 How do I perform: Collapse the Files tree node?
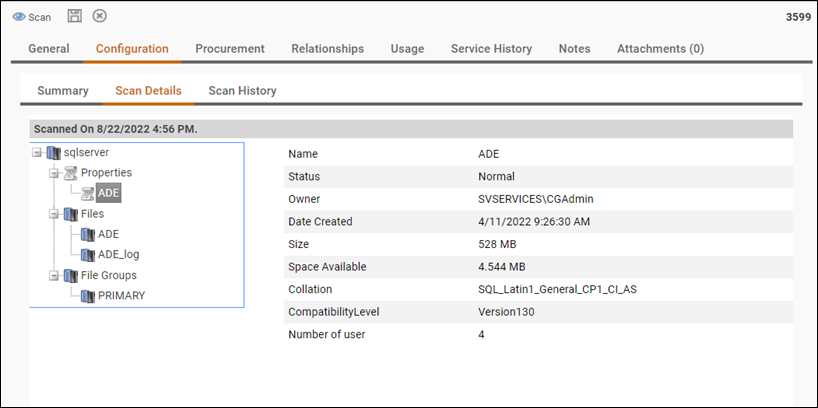54,214
